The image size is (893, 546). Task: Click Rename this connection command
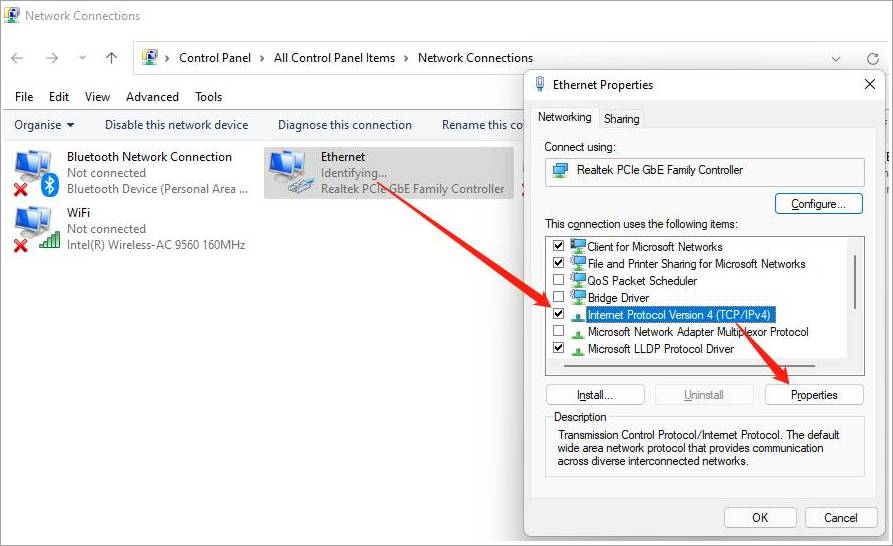[x=482, y=125]
